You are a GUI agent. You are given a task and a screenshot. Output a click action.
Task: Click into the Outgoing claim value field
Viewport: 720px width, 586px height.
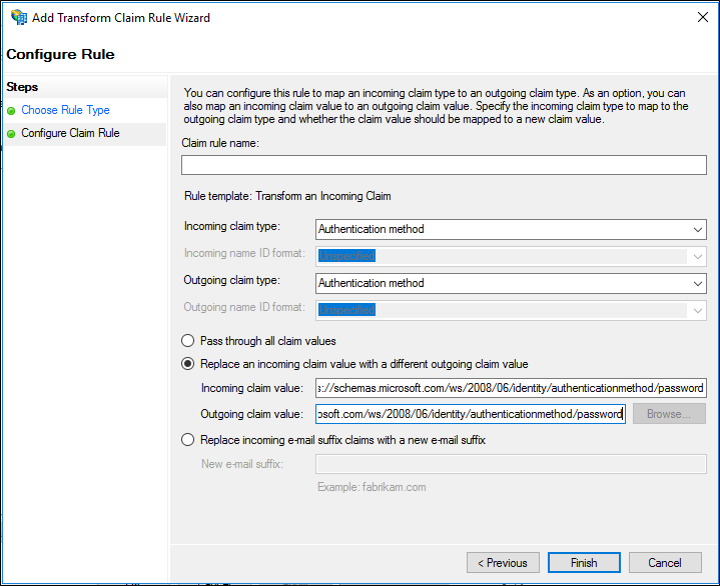(470, 414)
